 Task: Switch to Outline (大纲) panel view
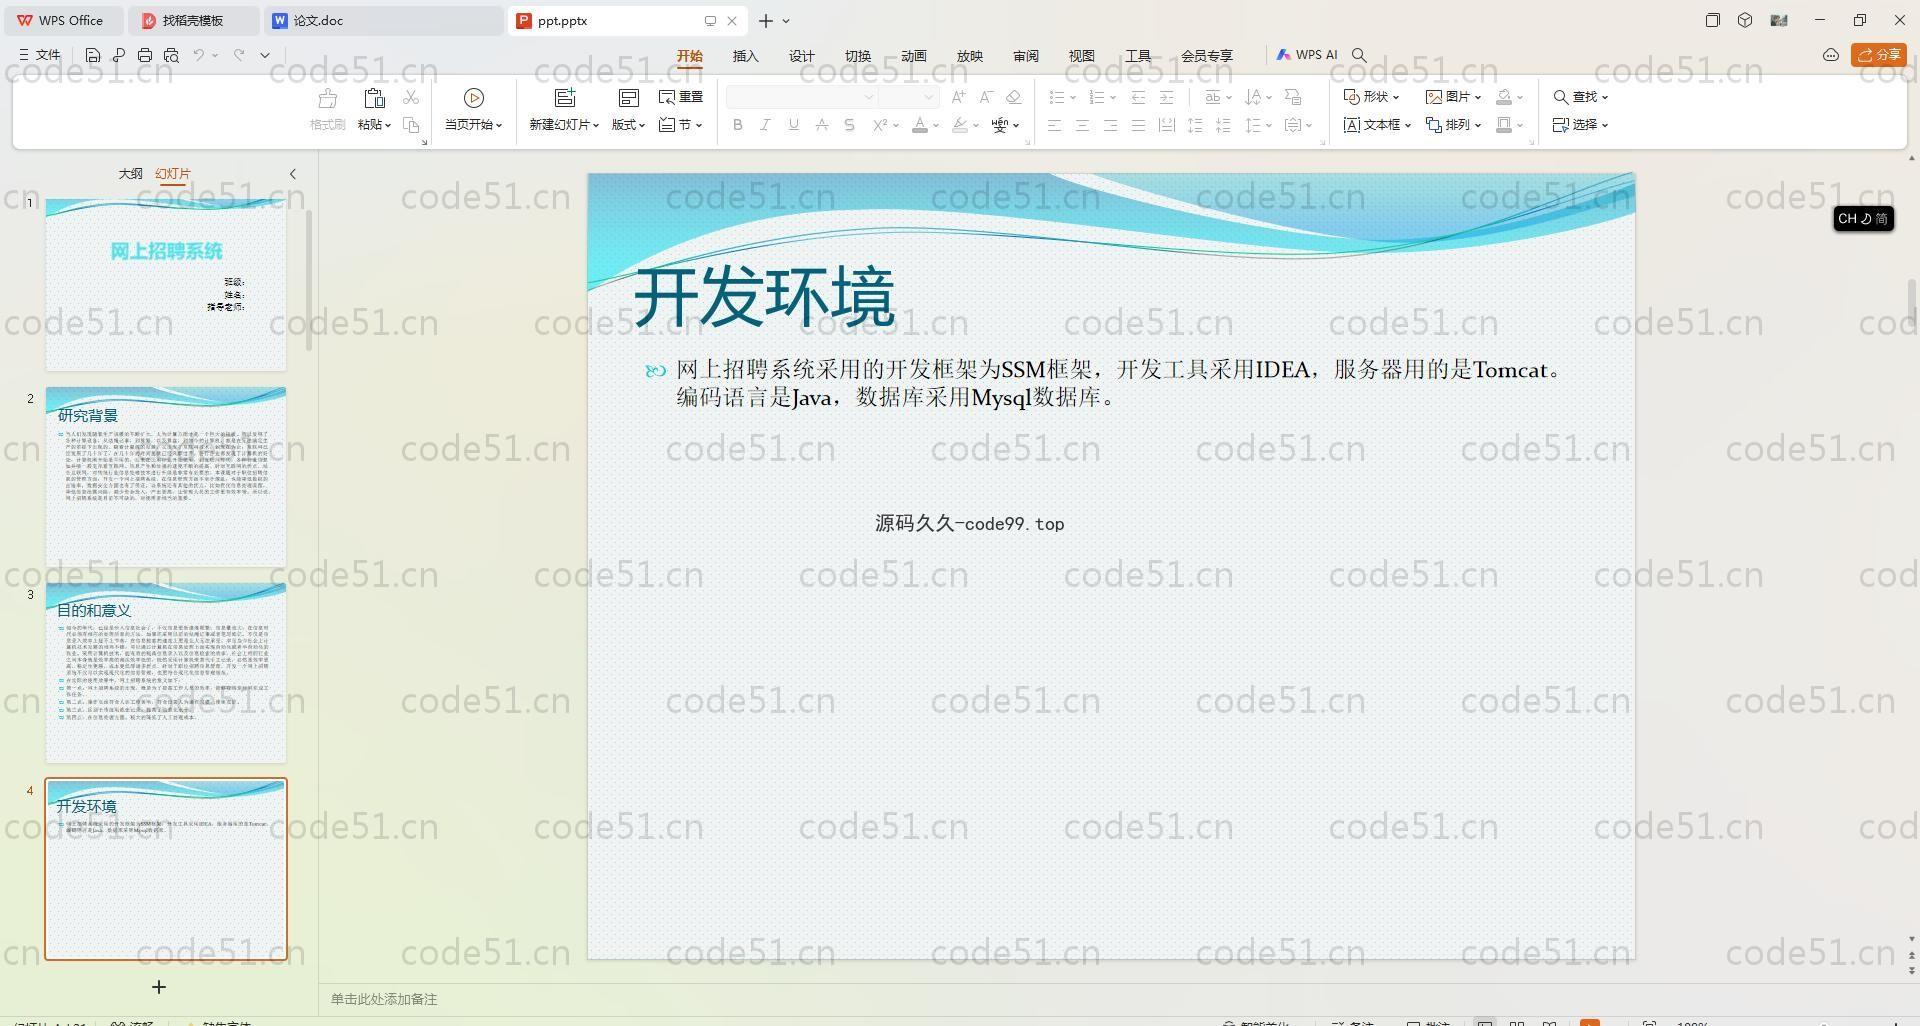click(x=130, y=174)
